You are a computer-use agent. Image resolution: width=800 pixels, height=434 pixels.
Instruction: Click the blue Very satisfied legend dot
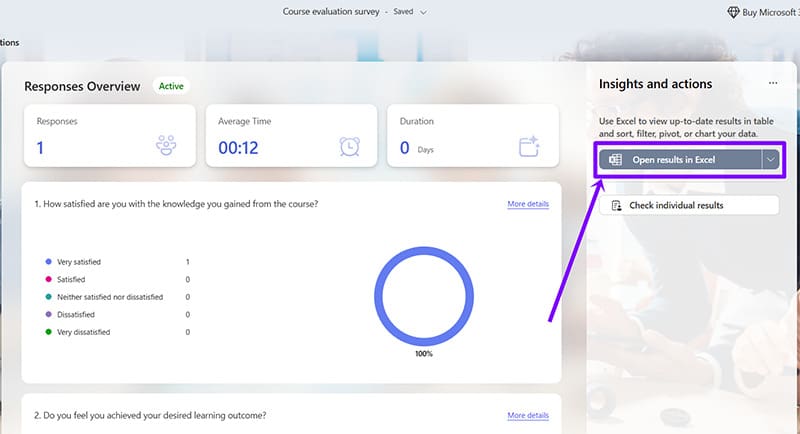point(47,262)
